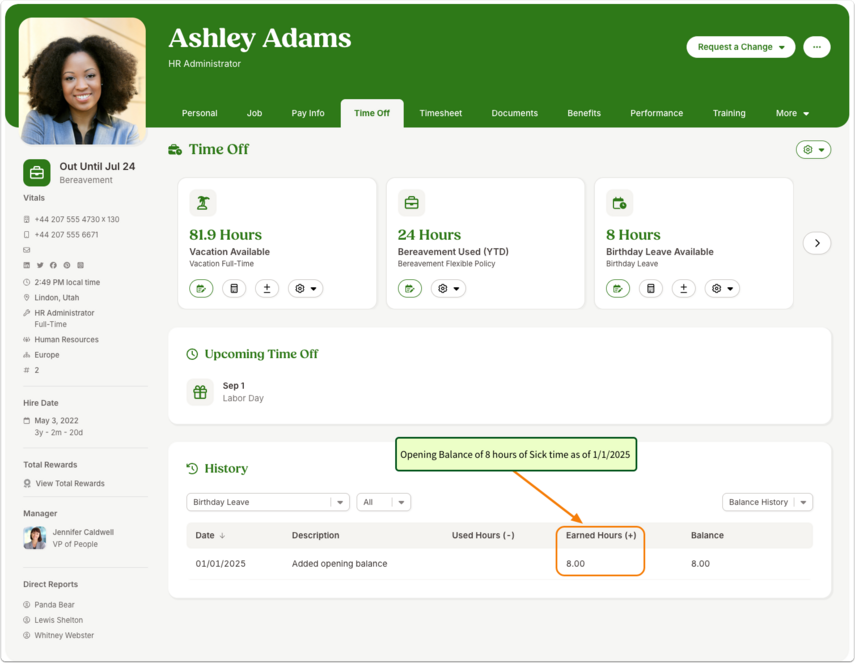
Task: Click request time off icon in Bereavement card
Action: point(410,288)
